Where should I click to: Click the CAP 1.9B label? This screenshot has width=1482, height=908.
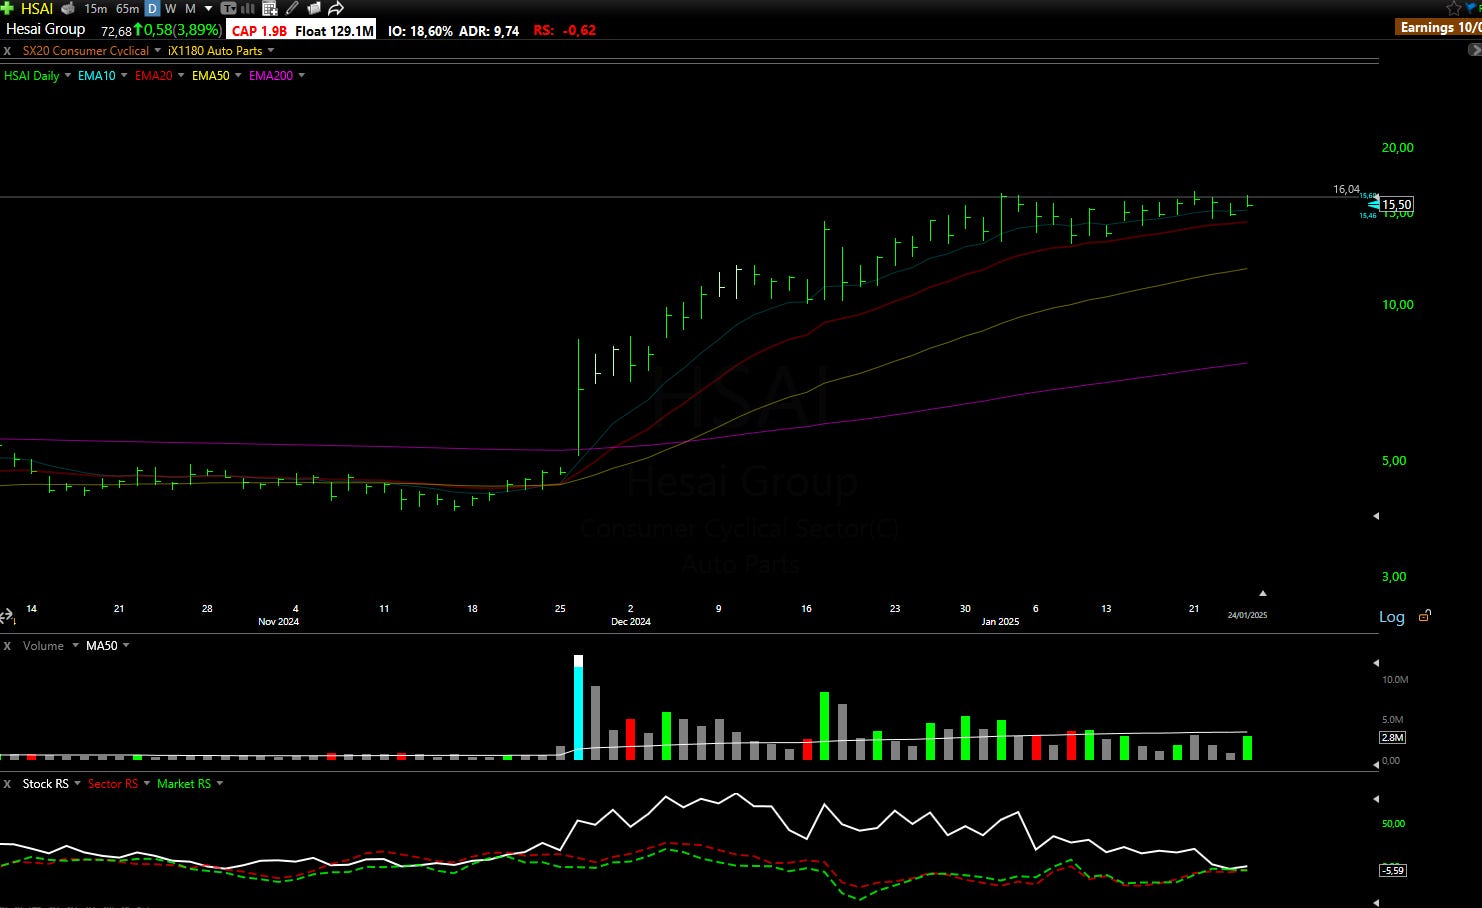[259, 30]
